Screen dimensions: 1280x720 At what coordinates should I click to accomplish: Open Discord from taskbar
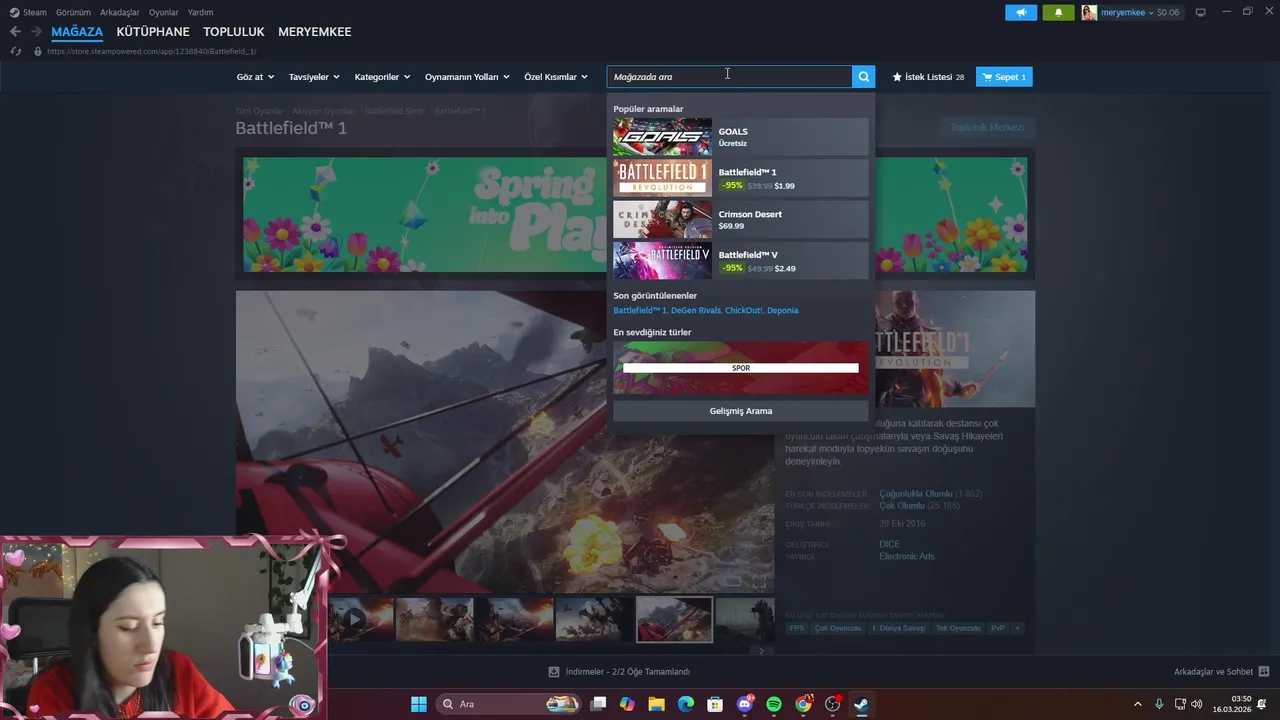(x=744, y=704)
